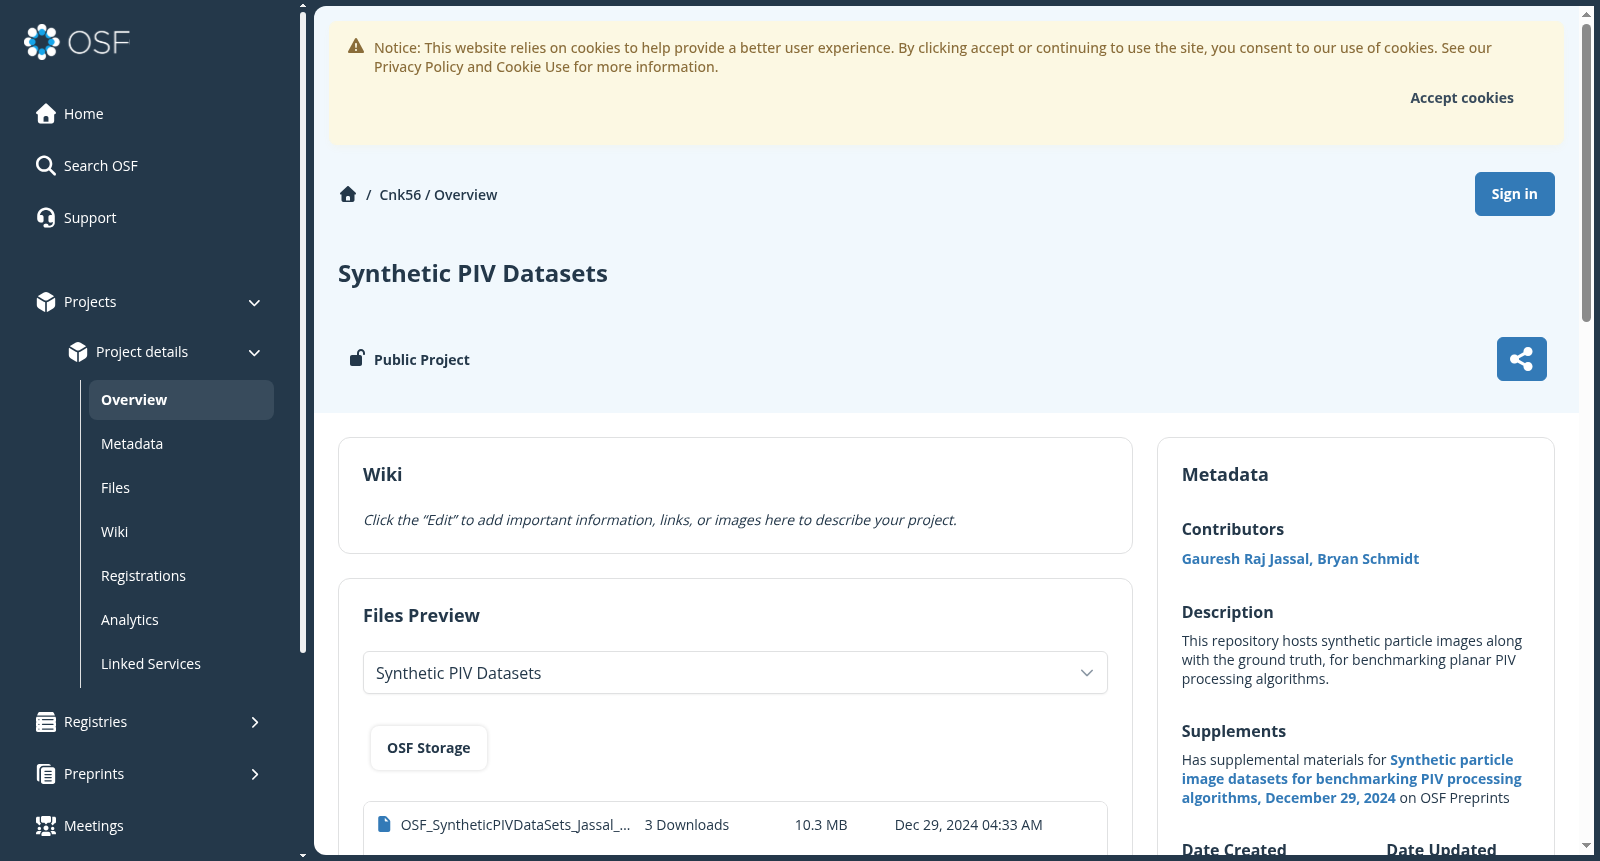Click the 'Synthetic PIV Datasets' page title

pyautogui.click(x=473, y=274)
